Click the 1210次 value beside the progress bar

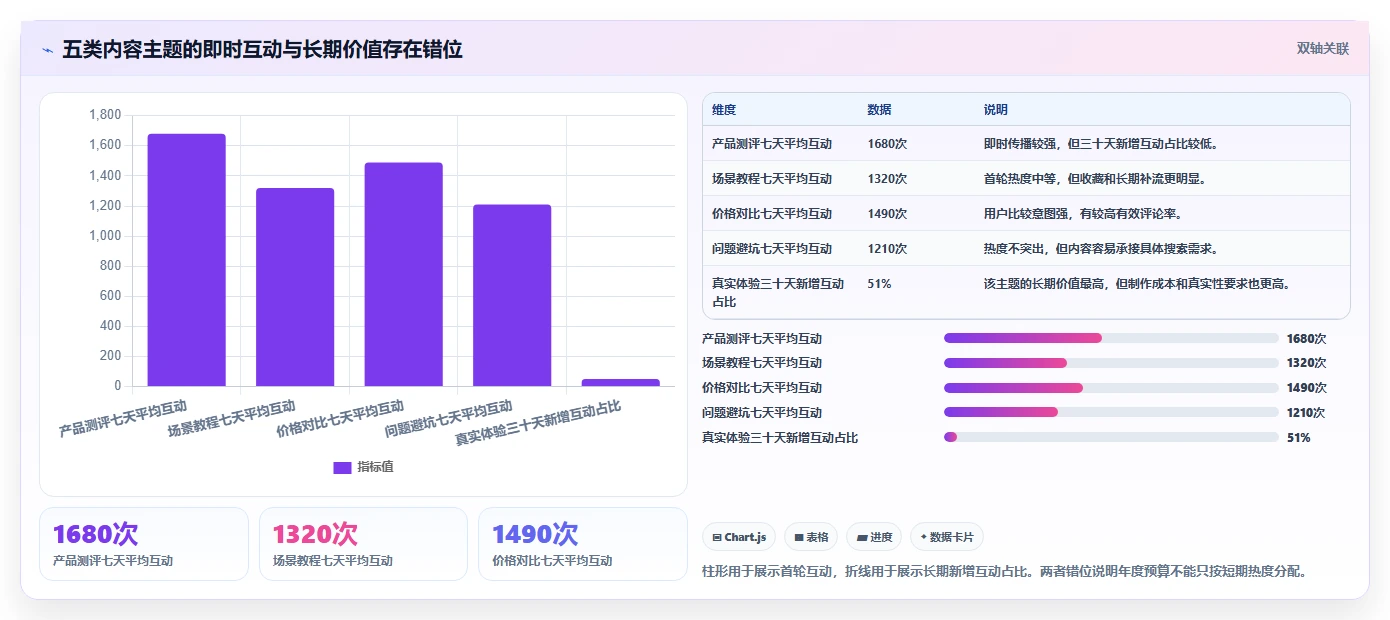coord(1306,412)
